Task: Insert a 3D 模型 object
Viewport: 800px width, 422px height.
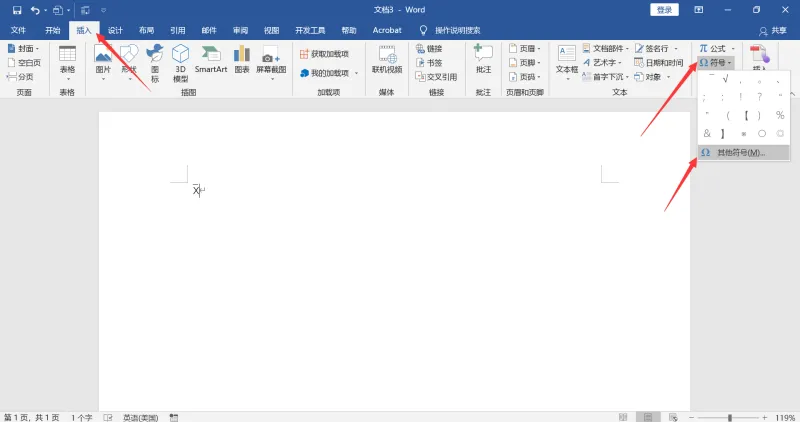Action: pyautogui.click(x=180, y=63)
